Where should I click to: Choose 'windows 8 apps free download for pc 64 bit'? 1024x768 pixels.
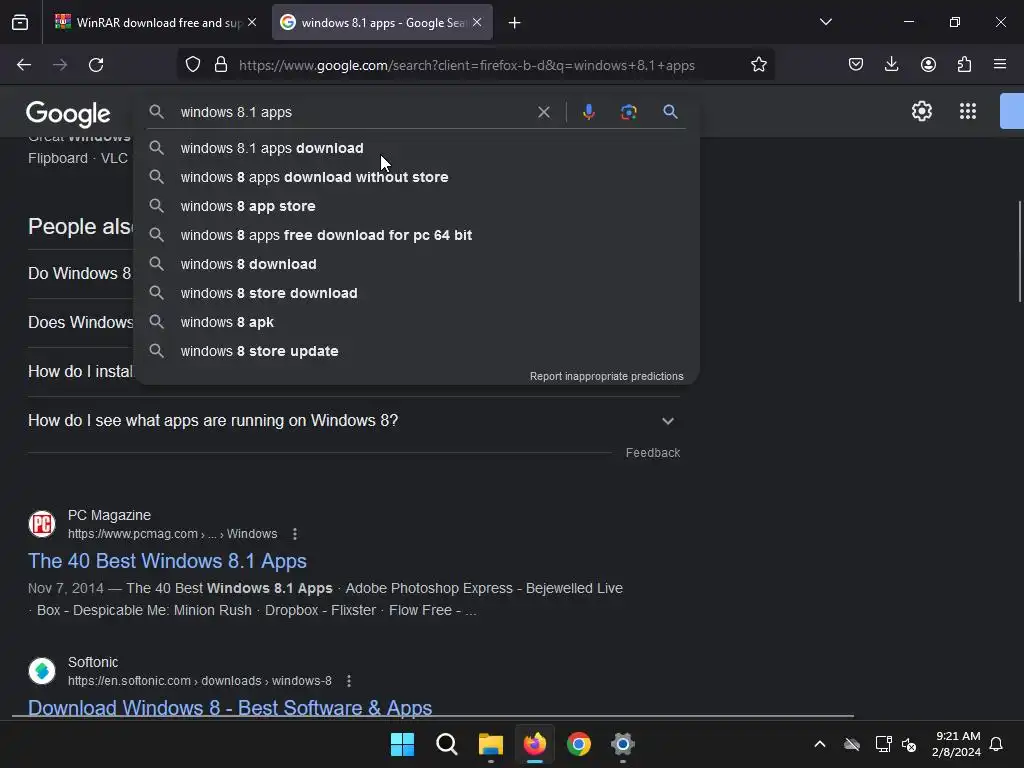point(416,235)
